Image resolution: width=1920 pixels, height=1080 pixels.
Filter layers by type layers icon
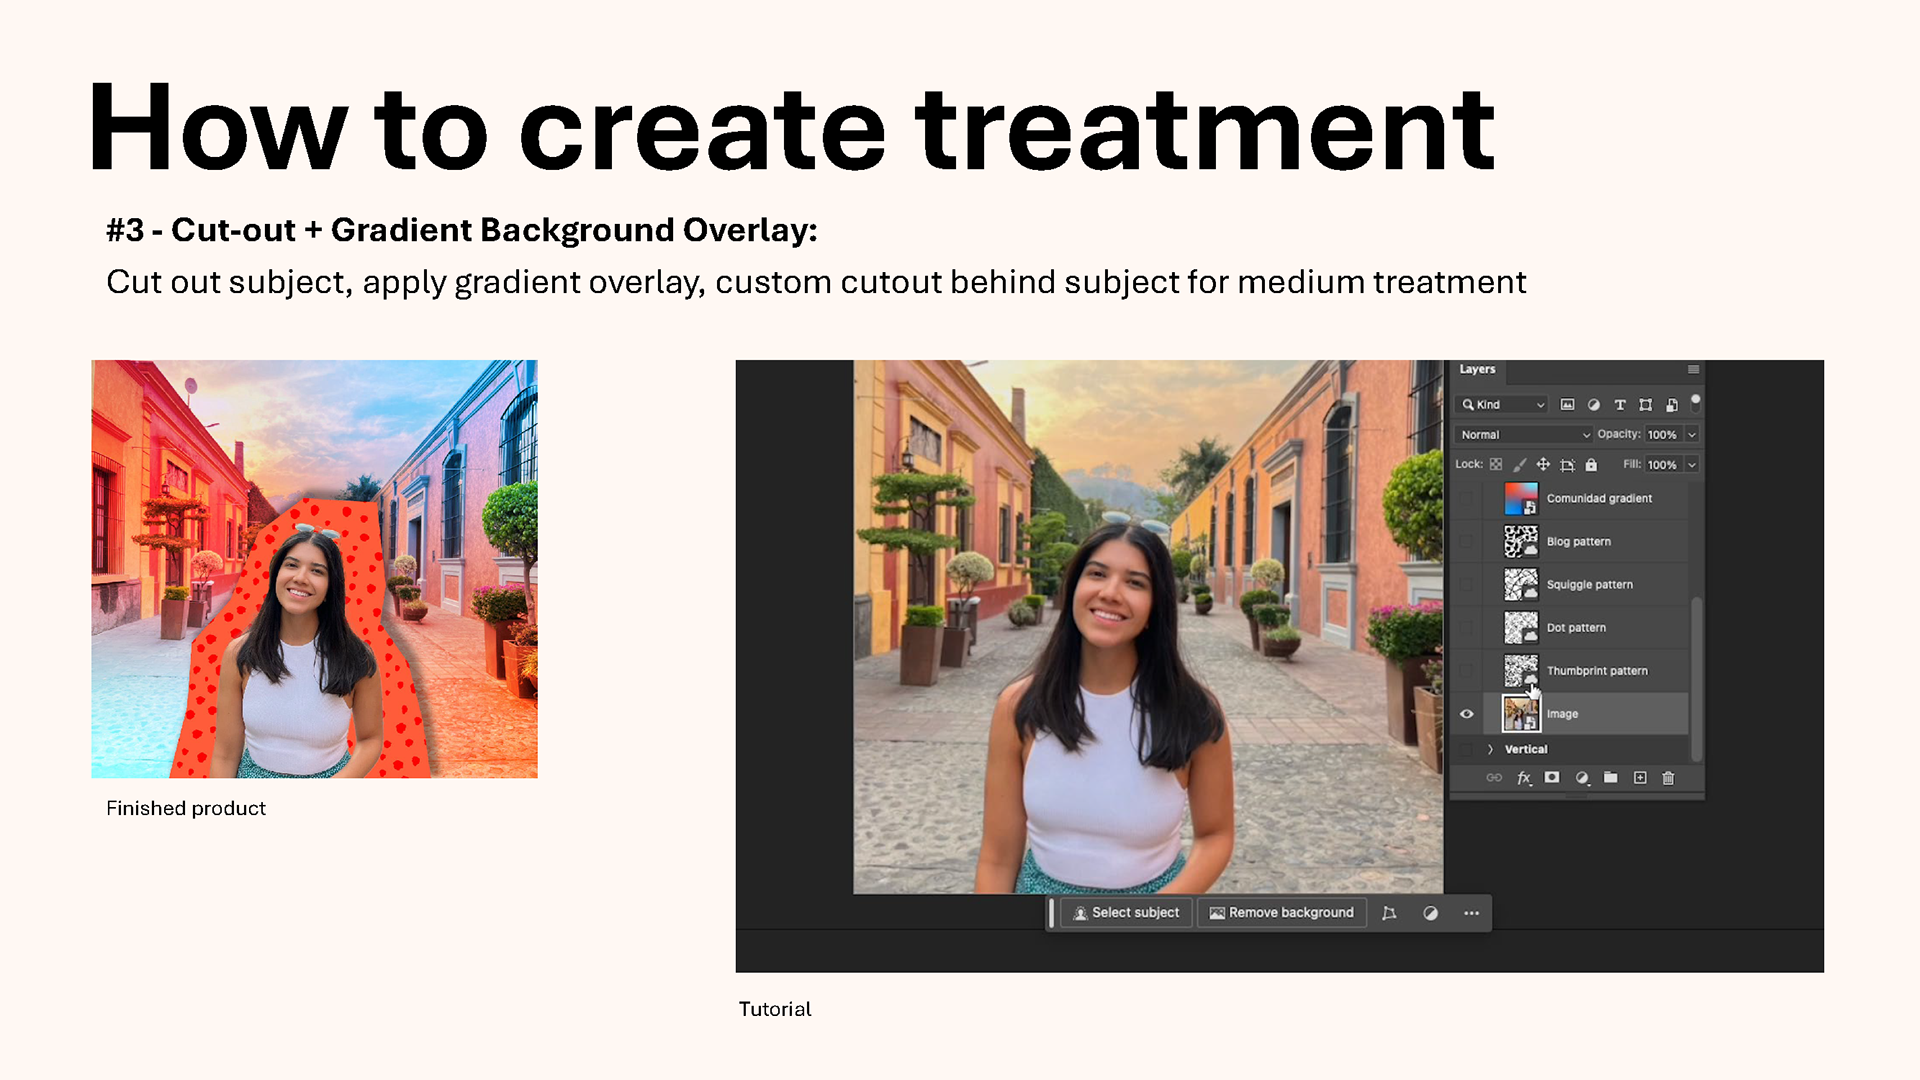coord(1620,405)
